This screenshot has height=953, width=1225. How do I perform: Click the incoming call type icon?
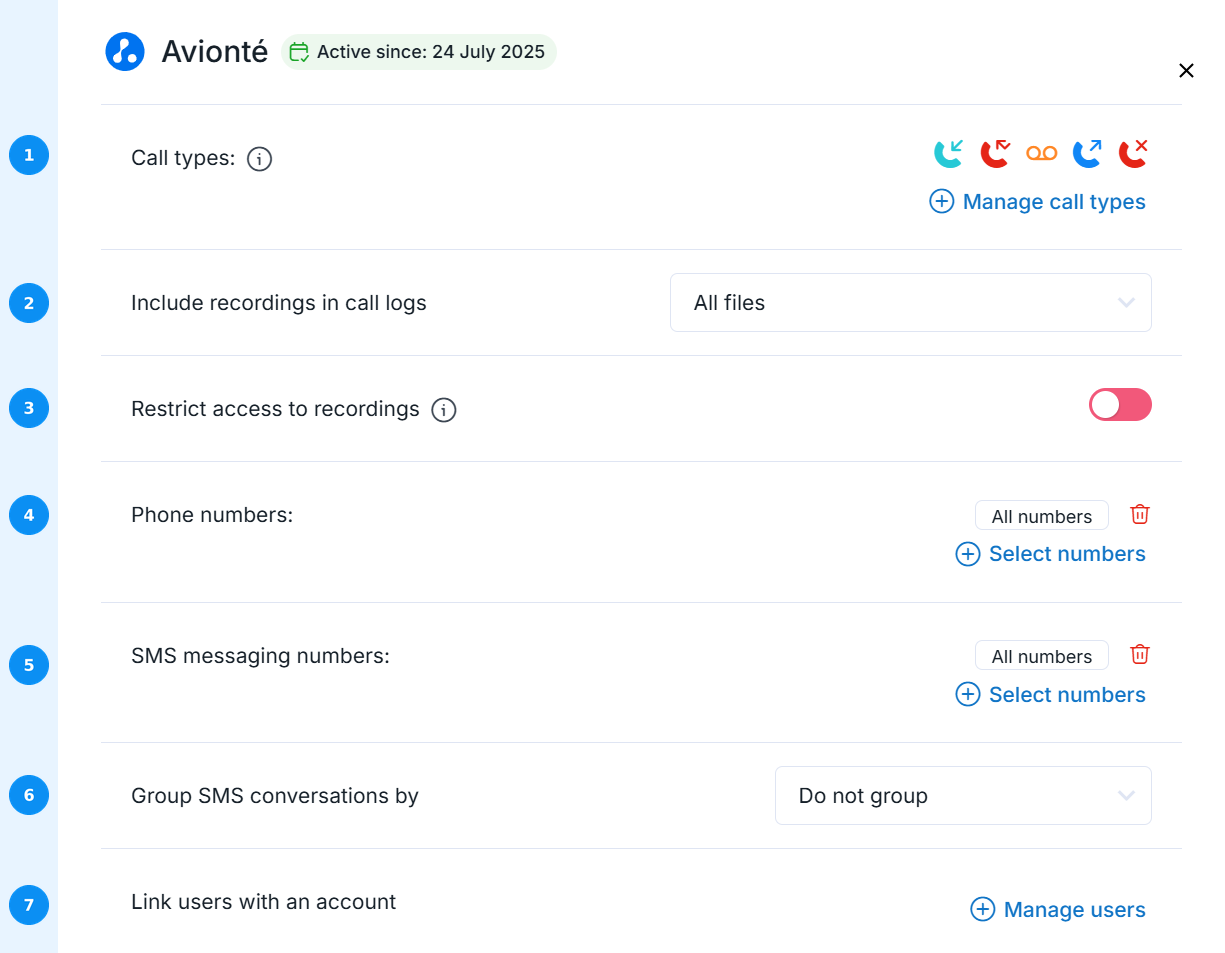[948, 153]
